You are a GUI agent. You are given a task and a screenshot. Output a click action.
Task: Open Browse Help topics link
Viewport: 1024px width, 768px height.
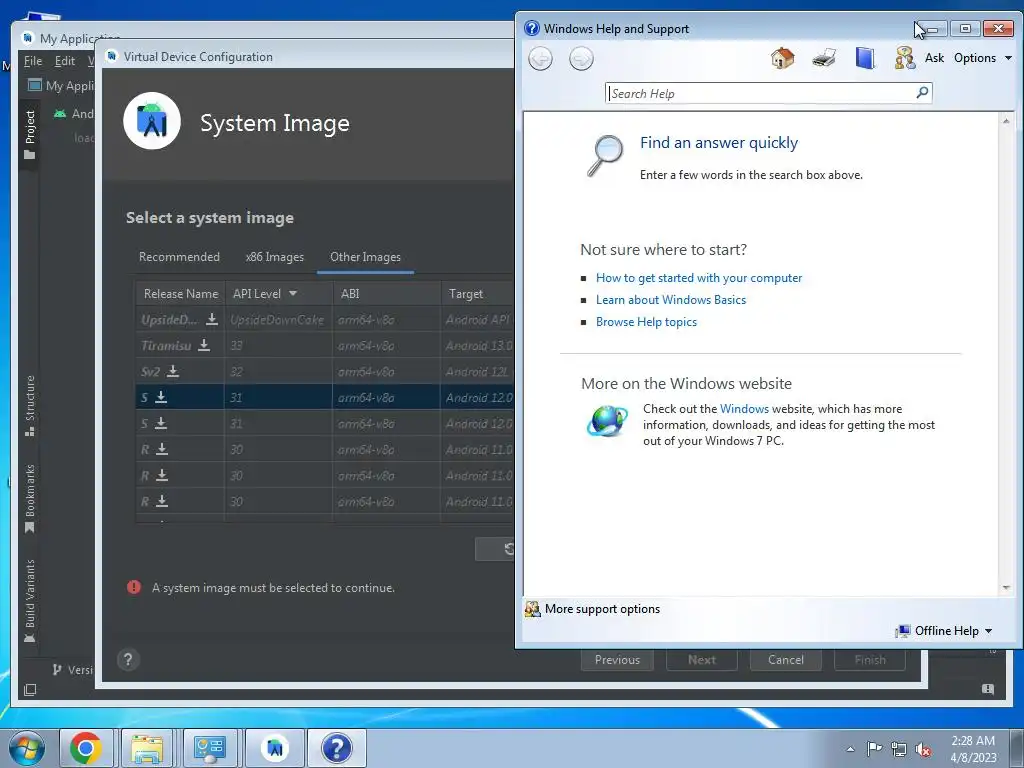pyautogui.click(x=646, y=322)
